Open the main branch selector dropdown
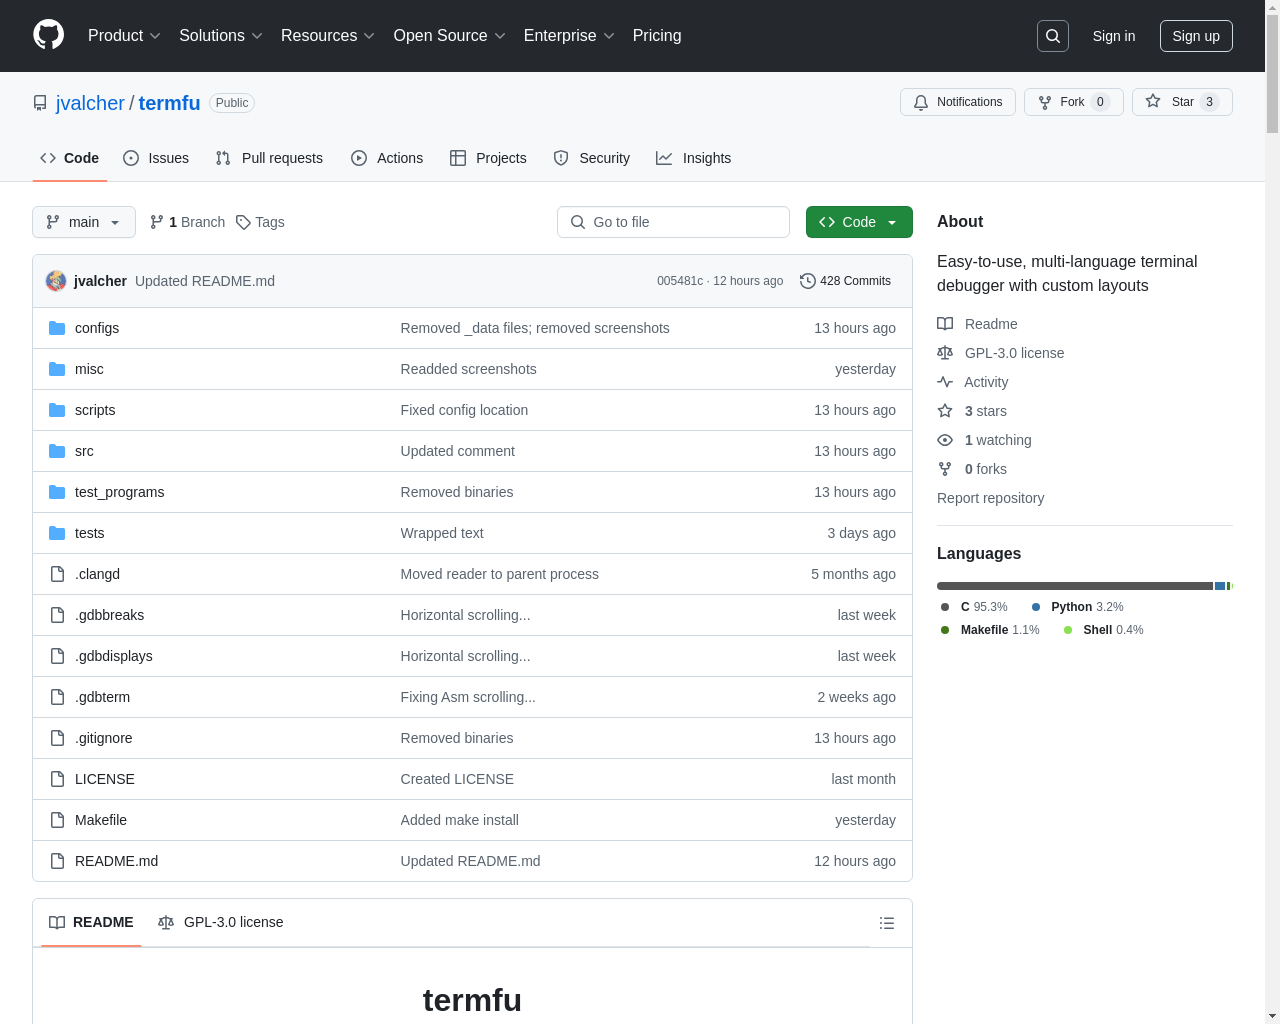Viewport: 1280px width, 1024px height. (84, 222)
